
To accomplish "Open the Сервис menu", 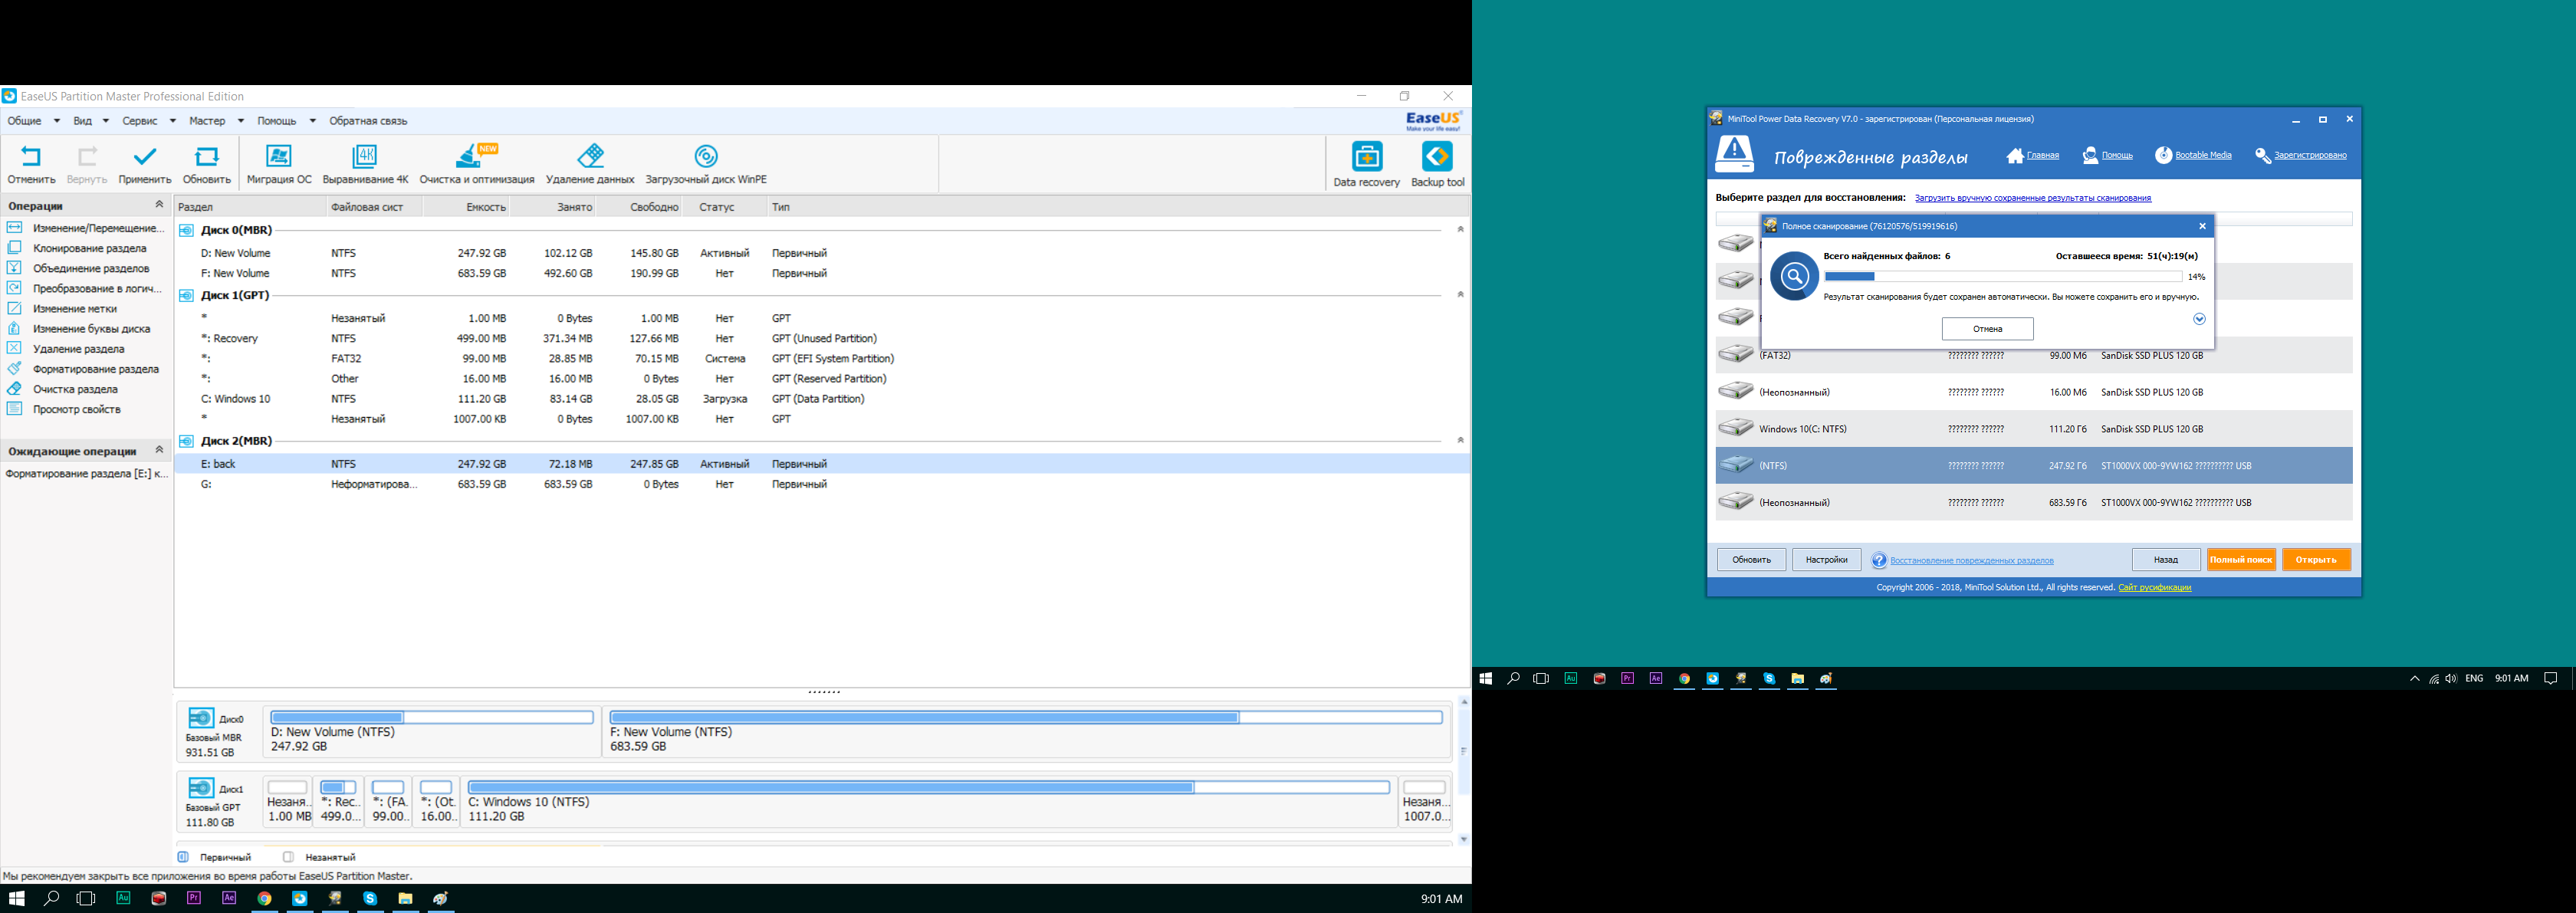I will pos(148,121).
